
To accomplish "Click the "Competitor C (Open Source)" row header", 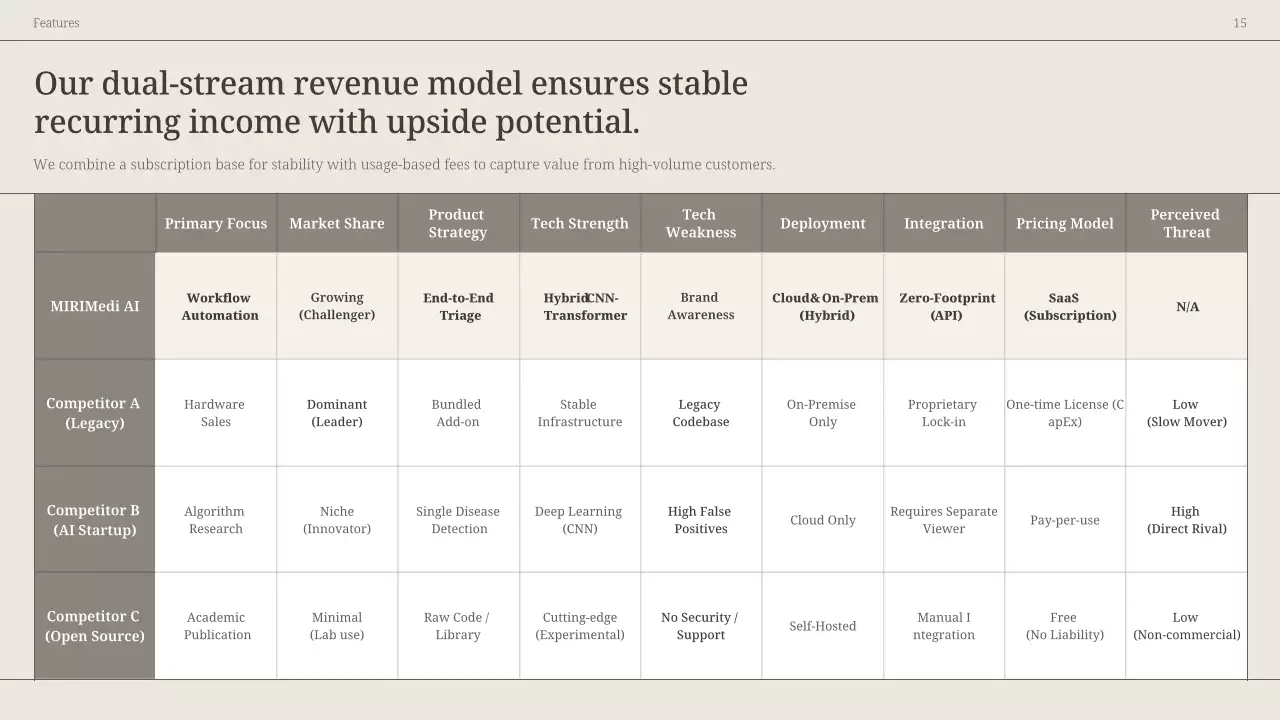I will click(x=95, y=626).
